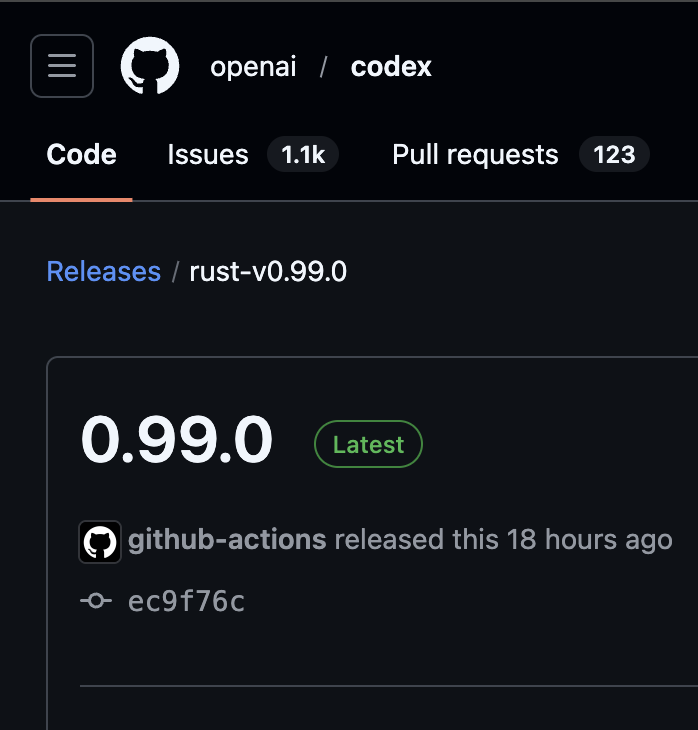698x730 pixels.
Task: Click the 123 pull requests counter
Action: [614, 155]
